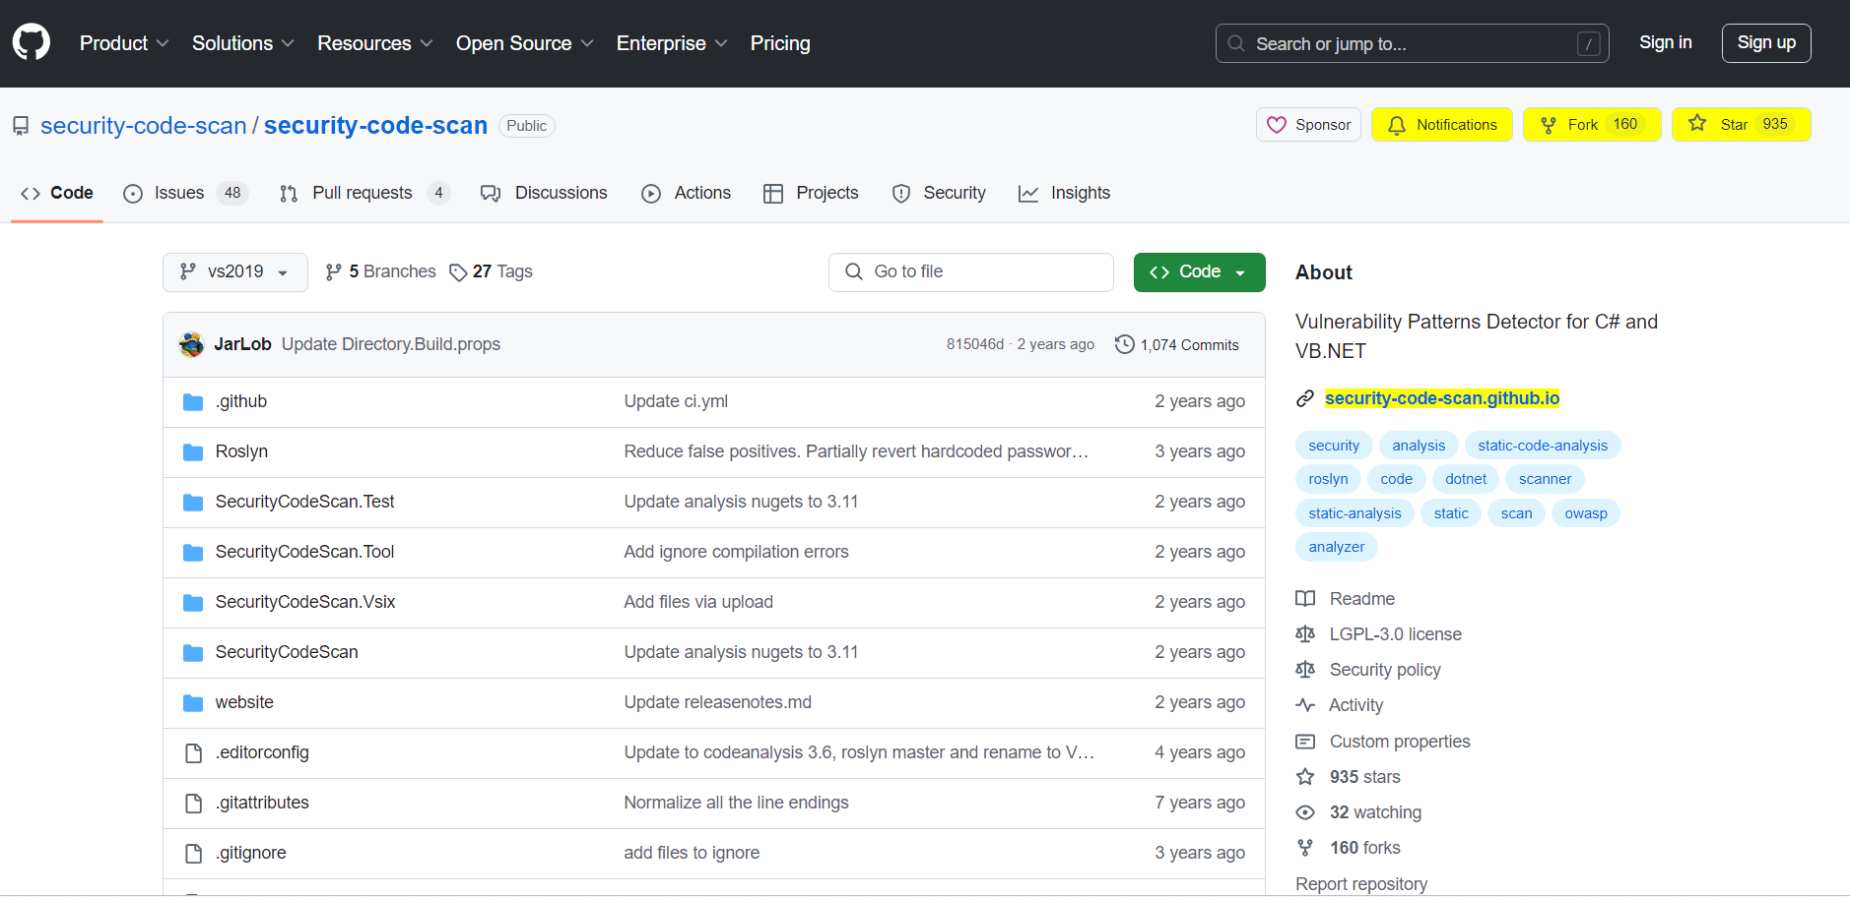Open the vs2019 branch dropdown

tap(234, 272)
